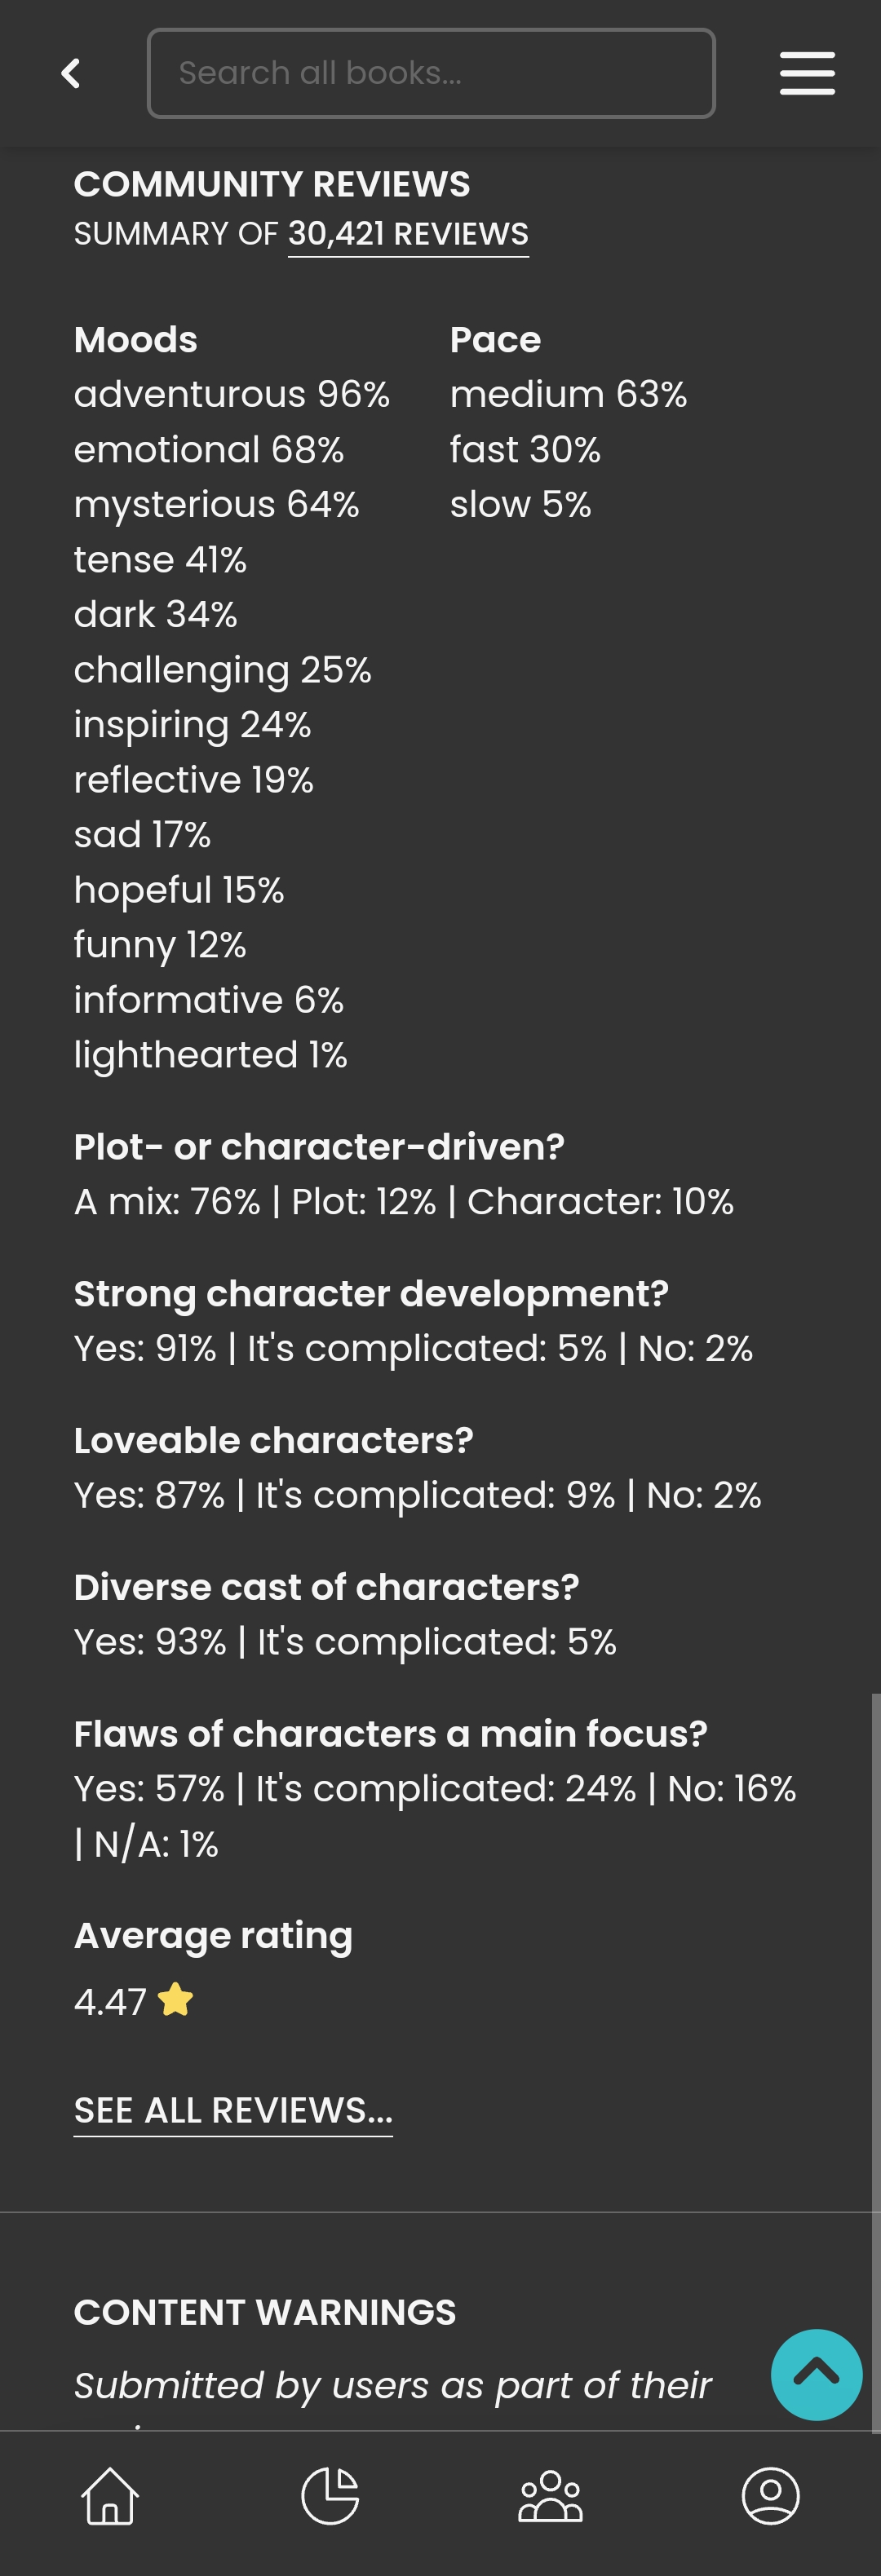Open the stats pie chart tab
881x2576 pixels.
330,2496
